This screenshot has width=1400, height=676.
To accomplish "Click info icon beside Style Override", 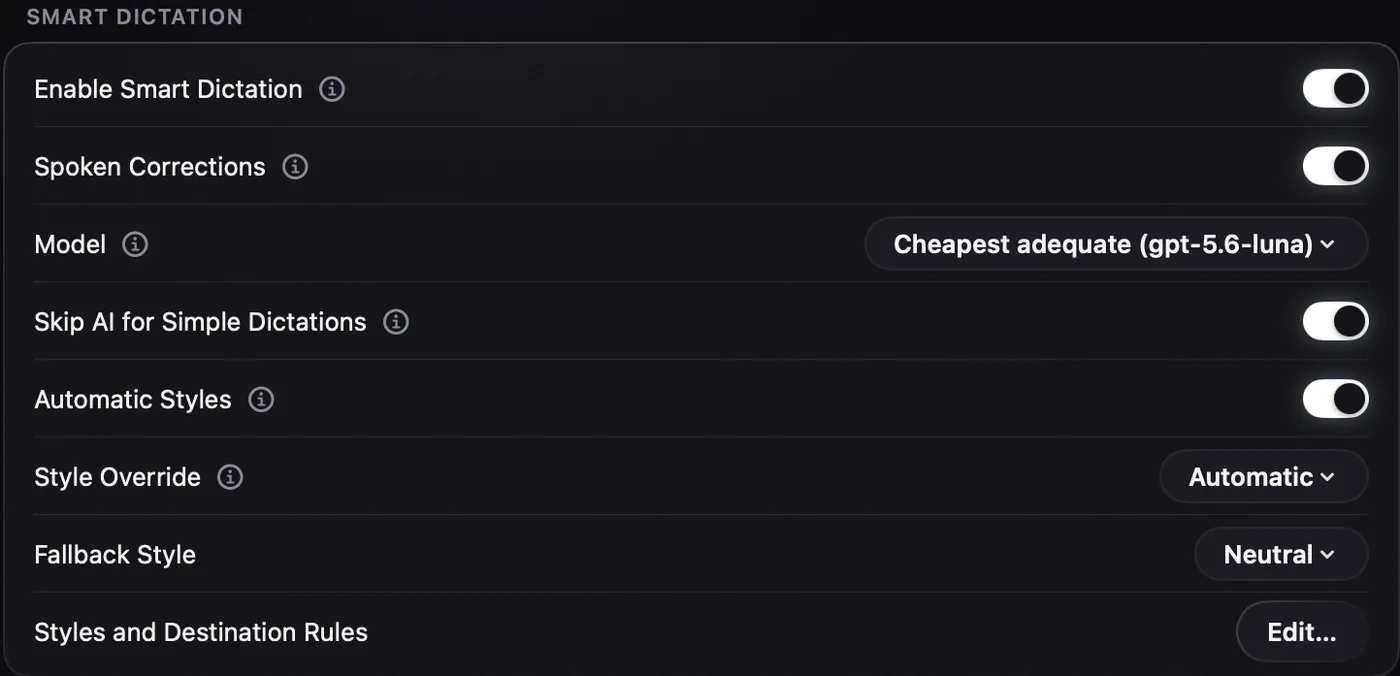I will (230, 477).
